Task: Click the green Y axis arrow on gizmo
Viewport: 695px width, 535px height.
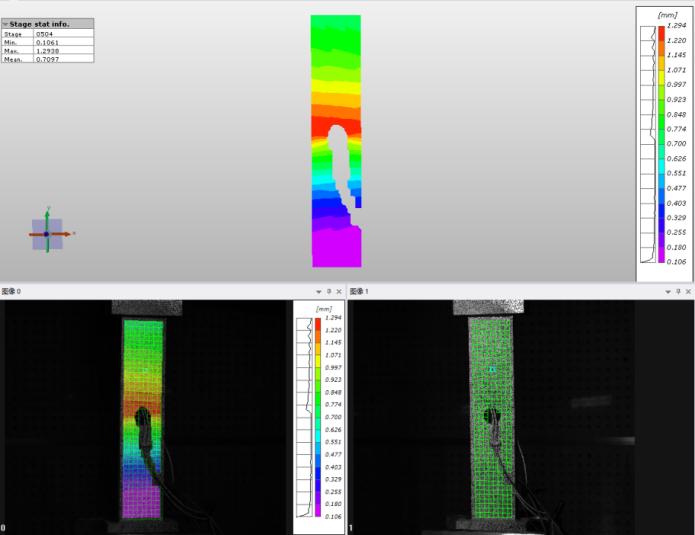Action: click(46, 214)
